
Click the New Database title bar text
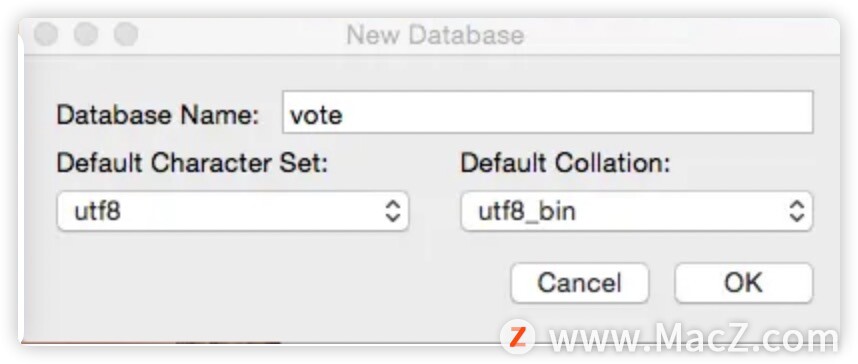[436, 35]
